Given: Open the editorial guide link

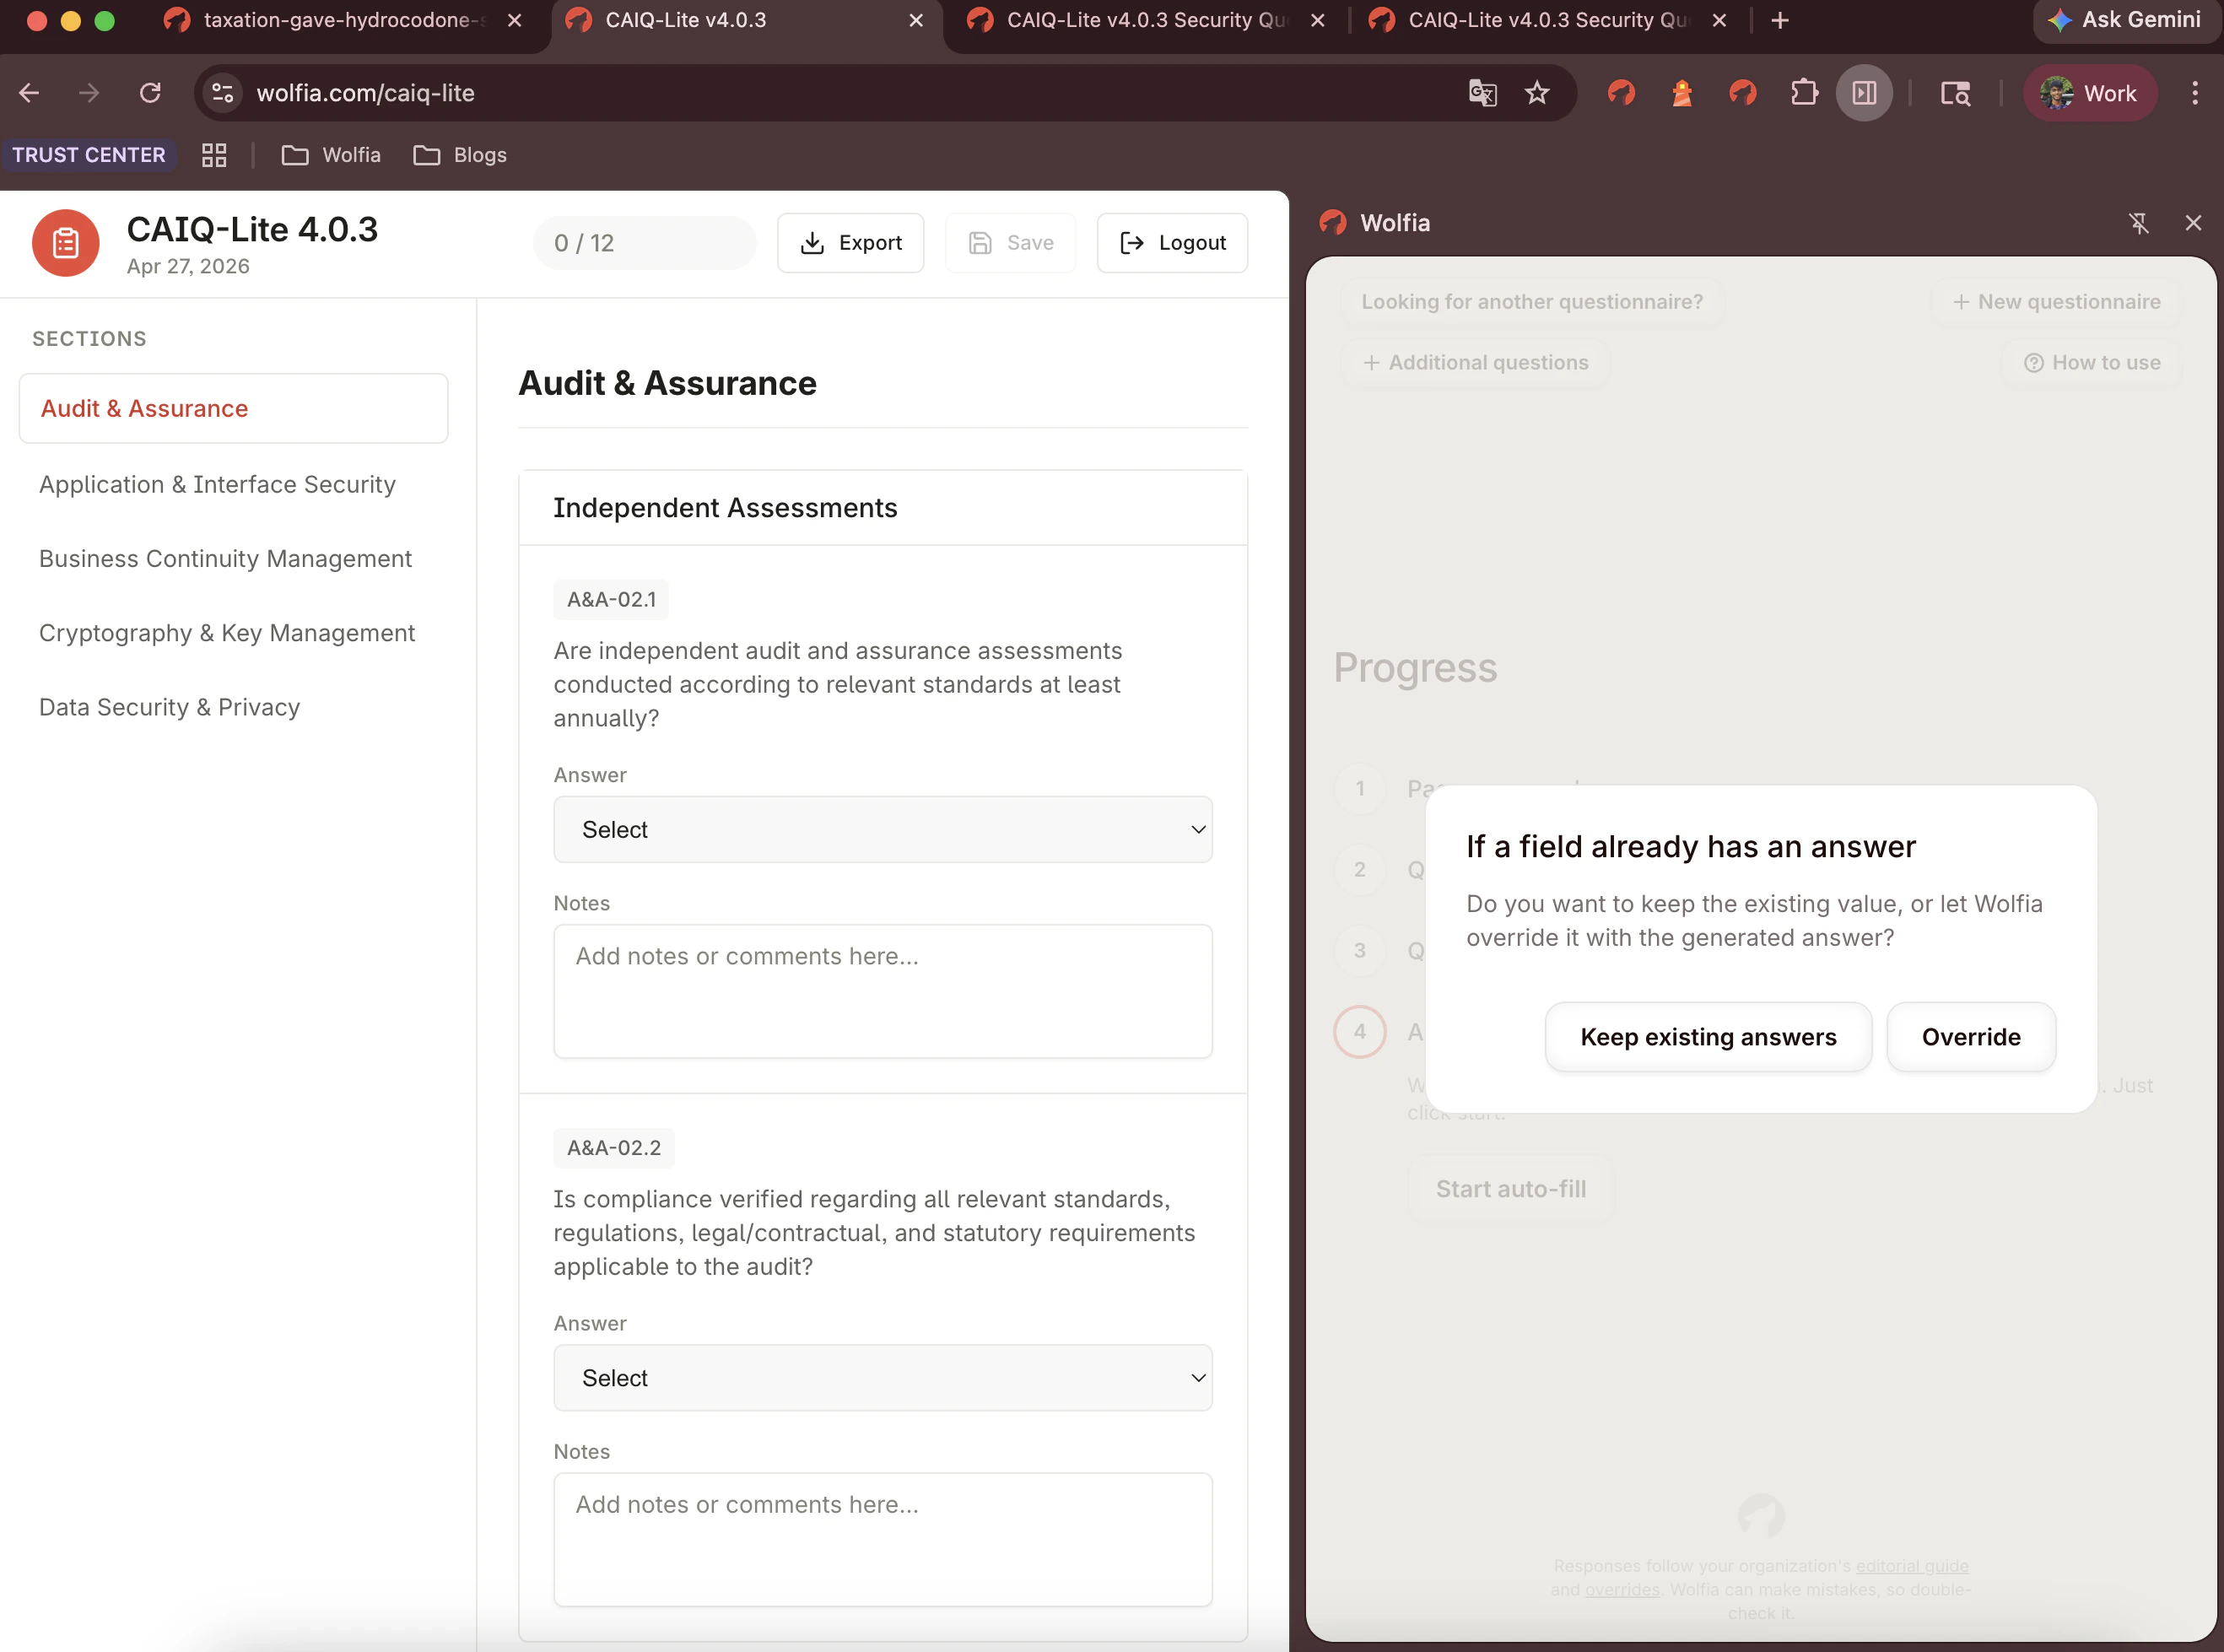Looking at the screenshot, I should (x=1911, y=1566).
